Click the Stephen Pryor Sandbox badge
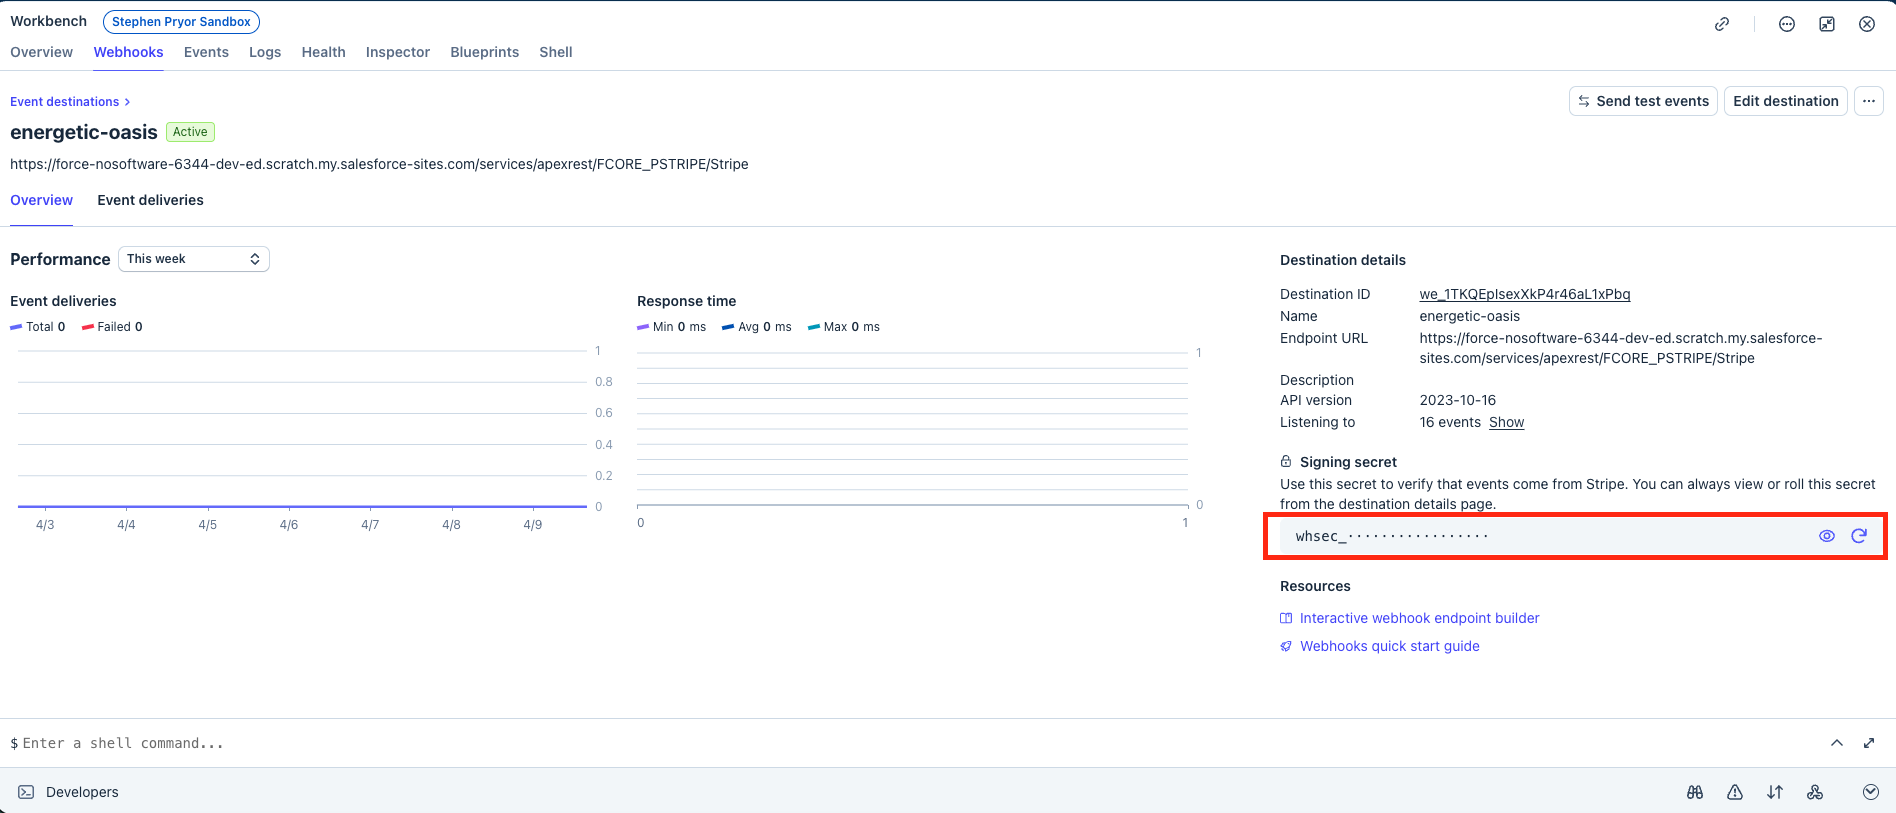The height and width of the screenshot is (813, 1896). coord(181,22)
